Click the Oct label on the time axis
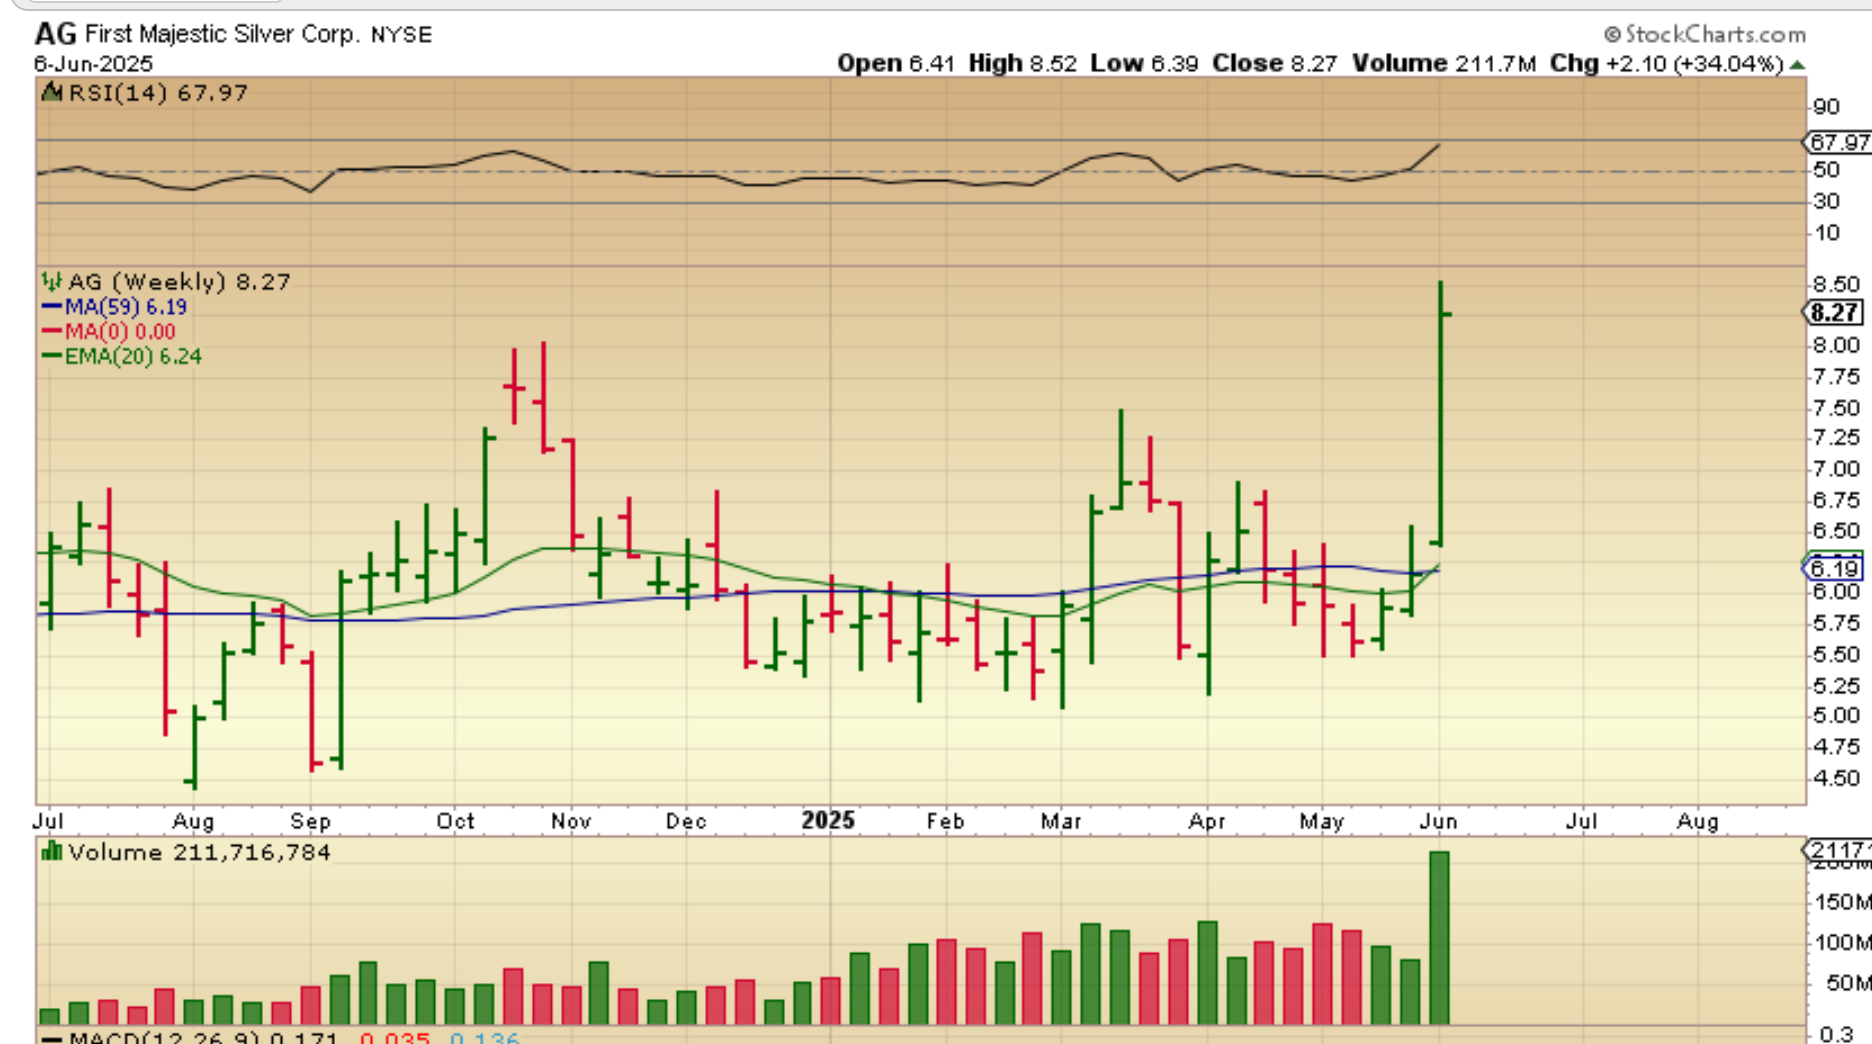This screenshot has height=1044, width=1872. click(x=455, y=821)
